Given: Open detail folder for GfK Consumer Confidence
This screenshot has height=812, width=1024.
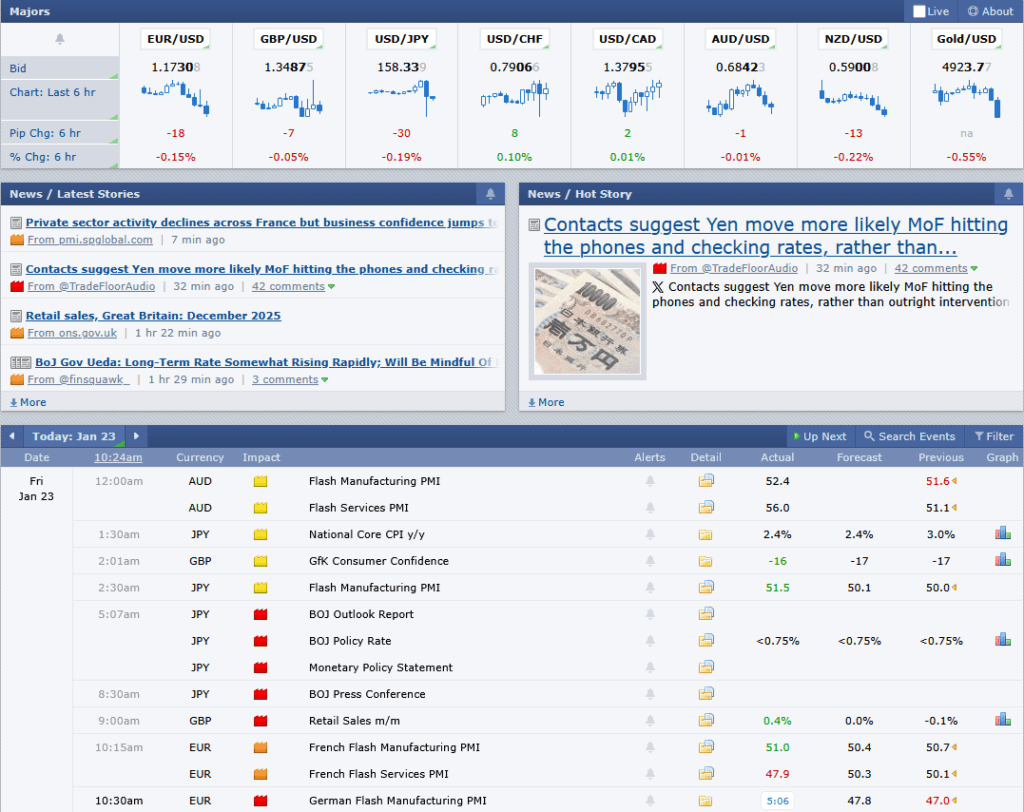Looking at the screenshot, I should (x=706, y=561).
